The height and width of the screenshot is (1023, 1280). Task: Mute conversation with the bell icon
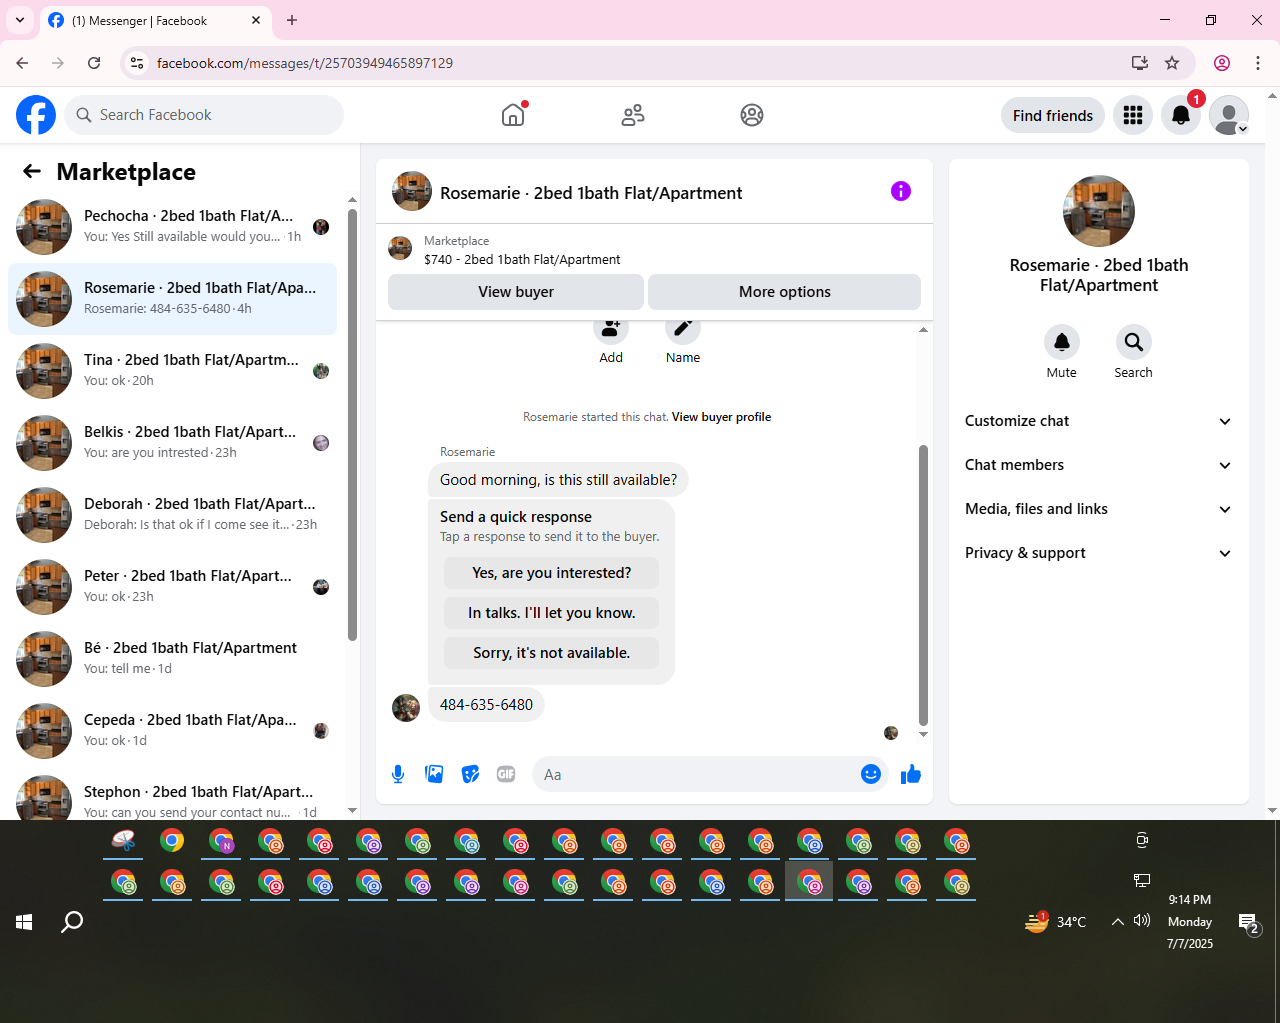[1062, 342]
